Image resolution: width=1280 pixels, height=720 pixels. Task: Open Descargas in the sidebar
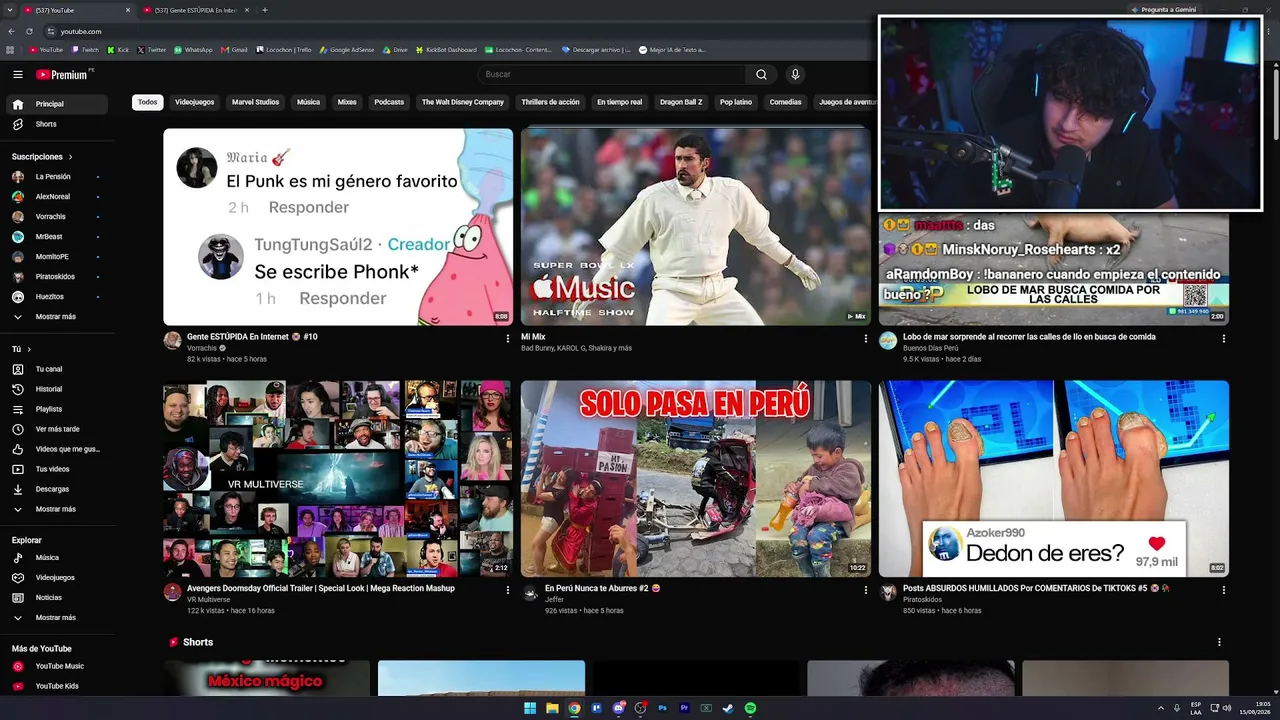(x=54, y=489)
